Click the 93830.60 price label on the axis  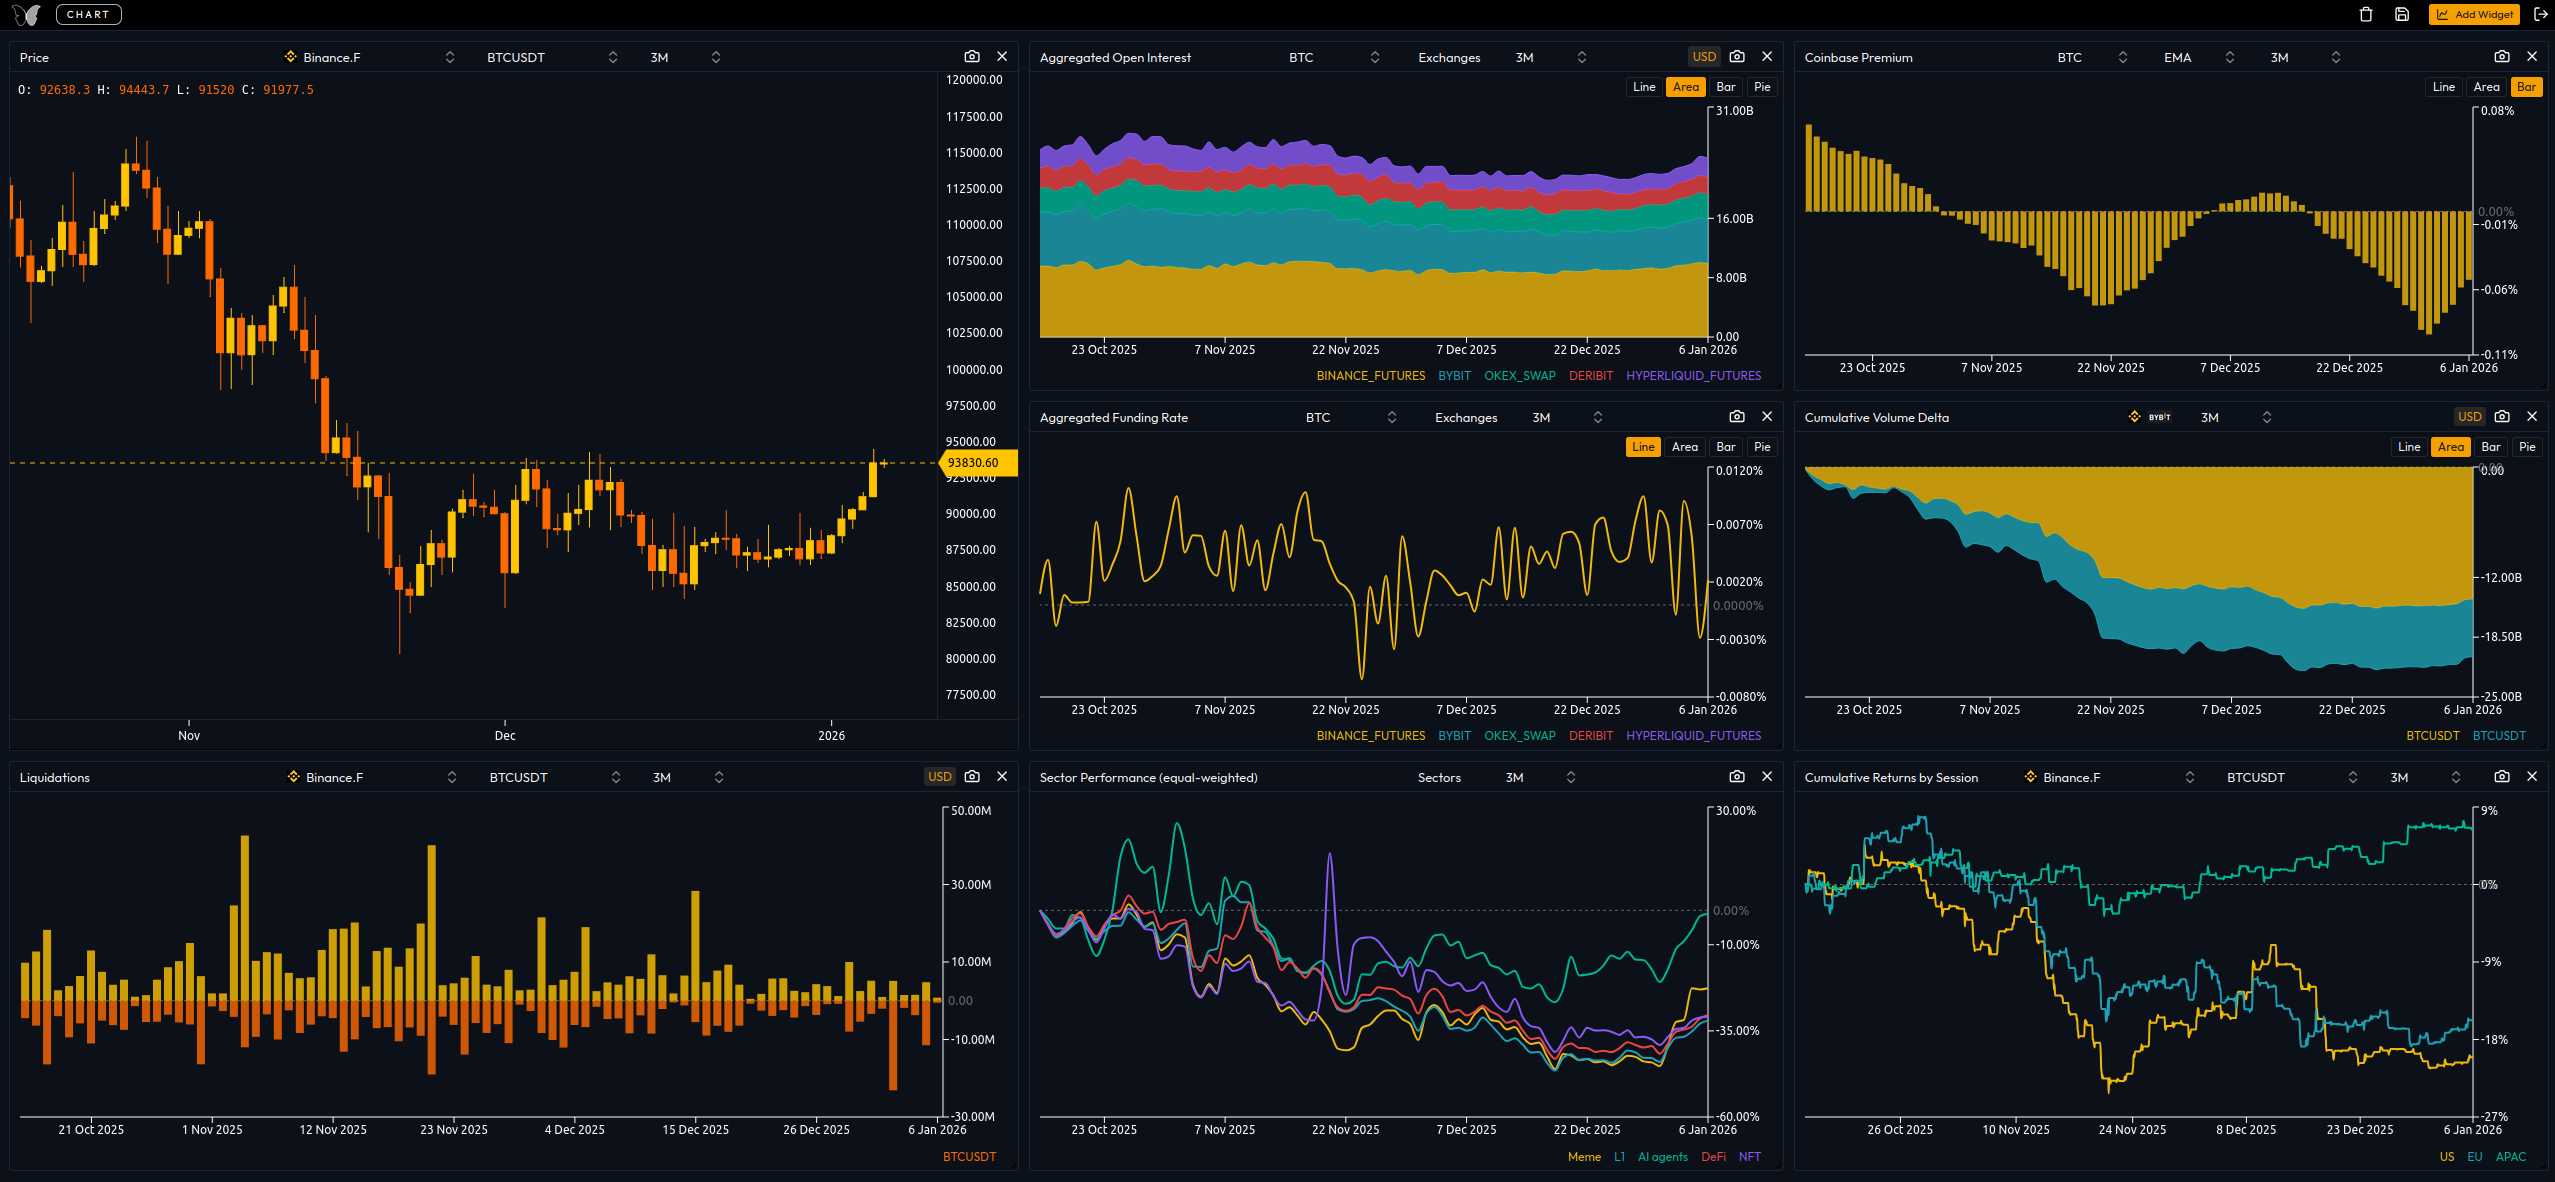(973, 463)
